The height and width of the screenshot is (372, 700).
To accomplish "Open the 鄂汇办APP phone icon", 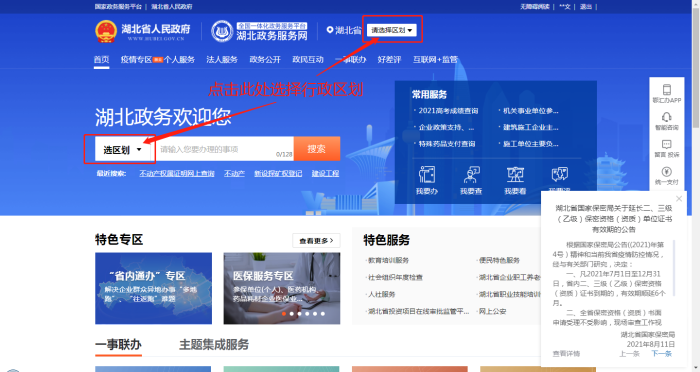I will pos(667,90).
